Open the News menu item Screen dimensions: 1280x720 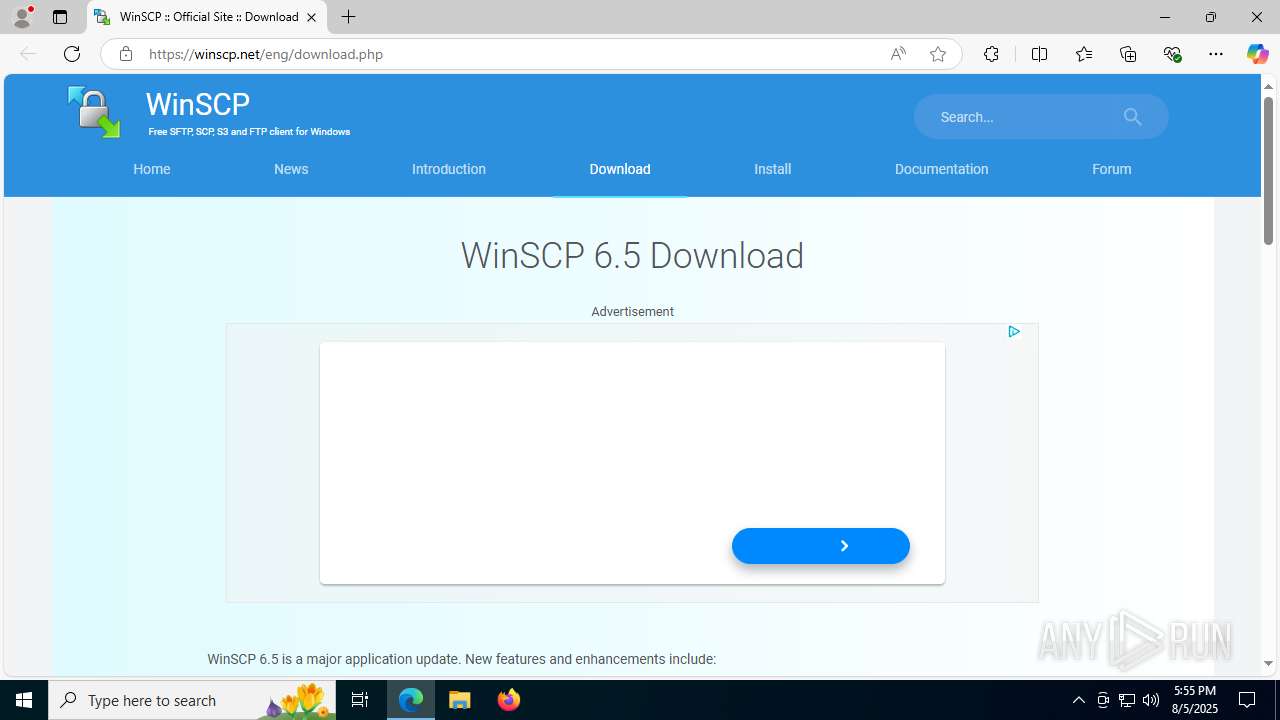pyautogui.click(x=291, y=169)
